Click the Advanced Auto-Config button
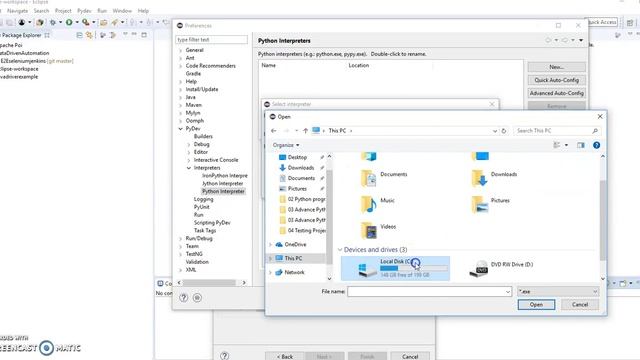Screen dimensions: 640x360 tap(557, 93)
